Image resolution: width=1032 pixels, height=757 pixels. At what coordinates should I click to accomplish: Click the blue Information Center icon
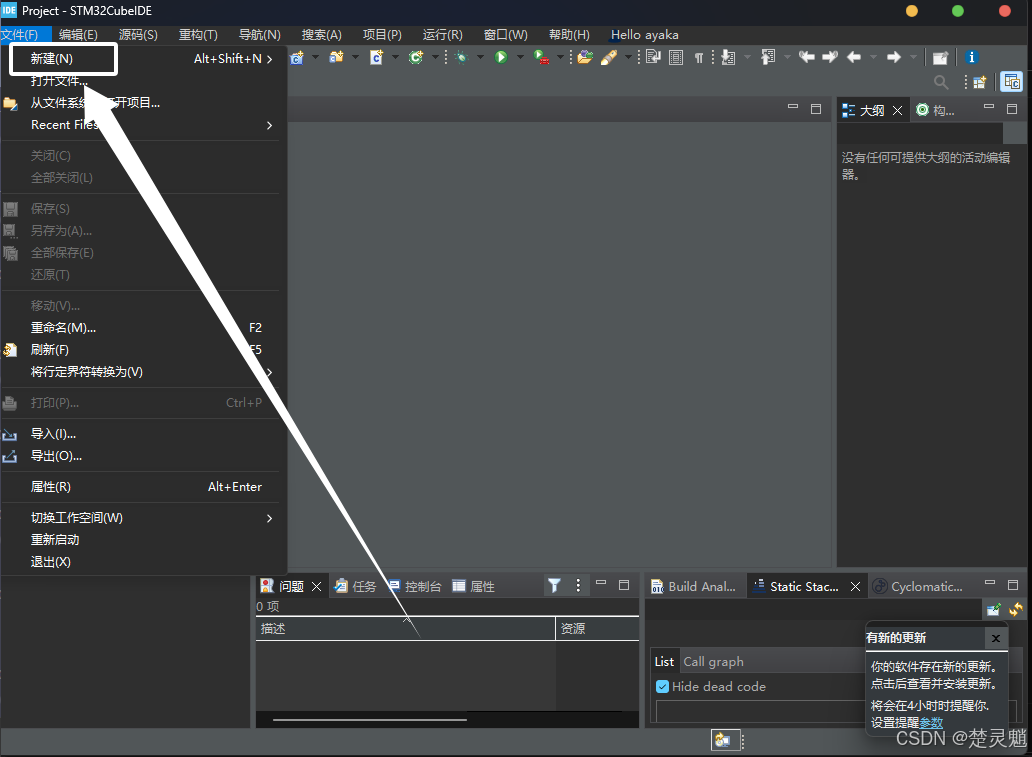point(971,57)
